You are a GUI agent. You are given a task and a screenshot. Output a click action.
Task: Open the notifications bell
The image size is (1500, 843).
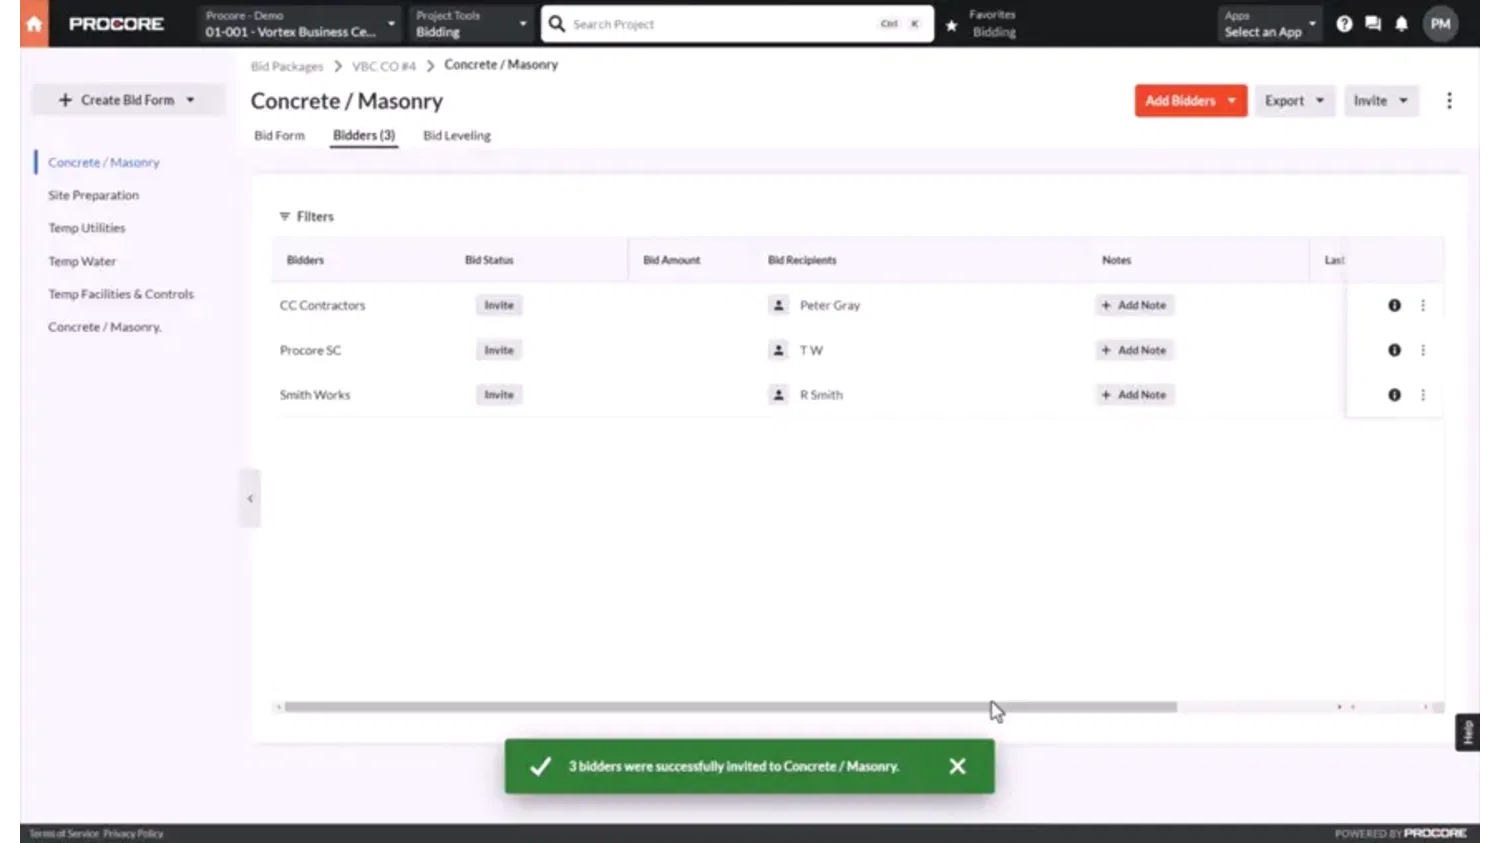pyautogui.click(x=1402, y=24)
